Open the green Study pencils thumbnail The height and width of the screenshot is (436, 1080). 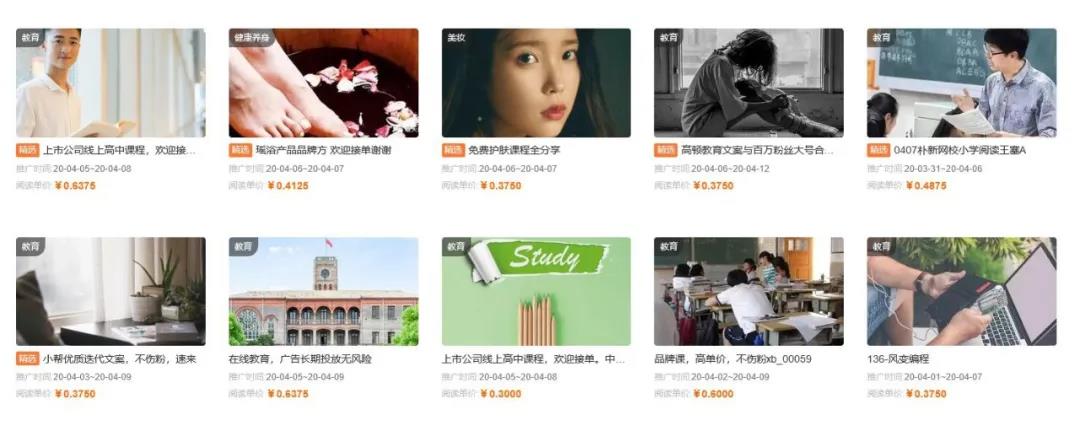(536, 291)
